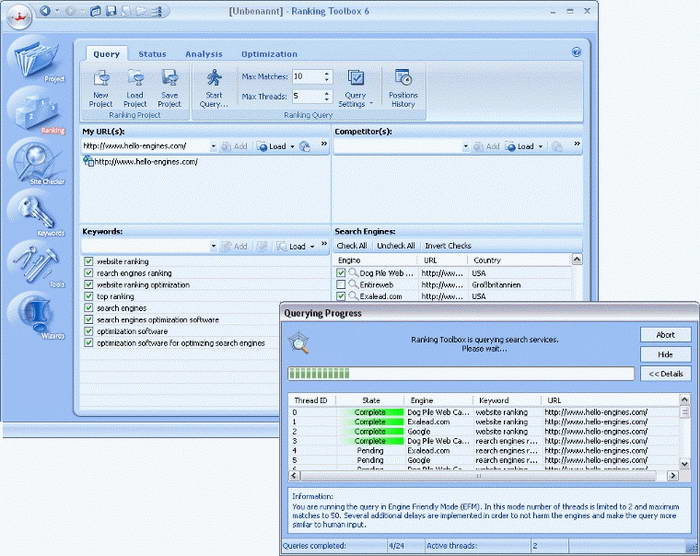700x556 pixels.
Task: Uncheck the 'rearch engines ranking' keyword
Action: click(88, 273)
